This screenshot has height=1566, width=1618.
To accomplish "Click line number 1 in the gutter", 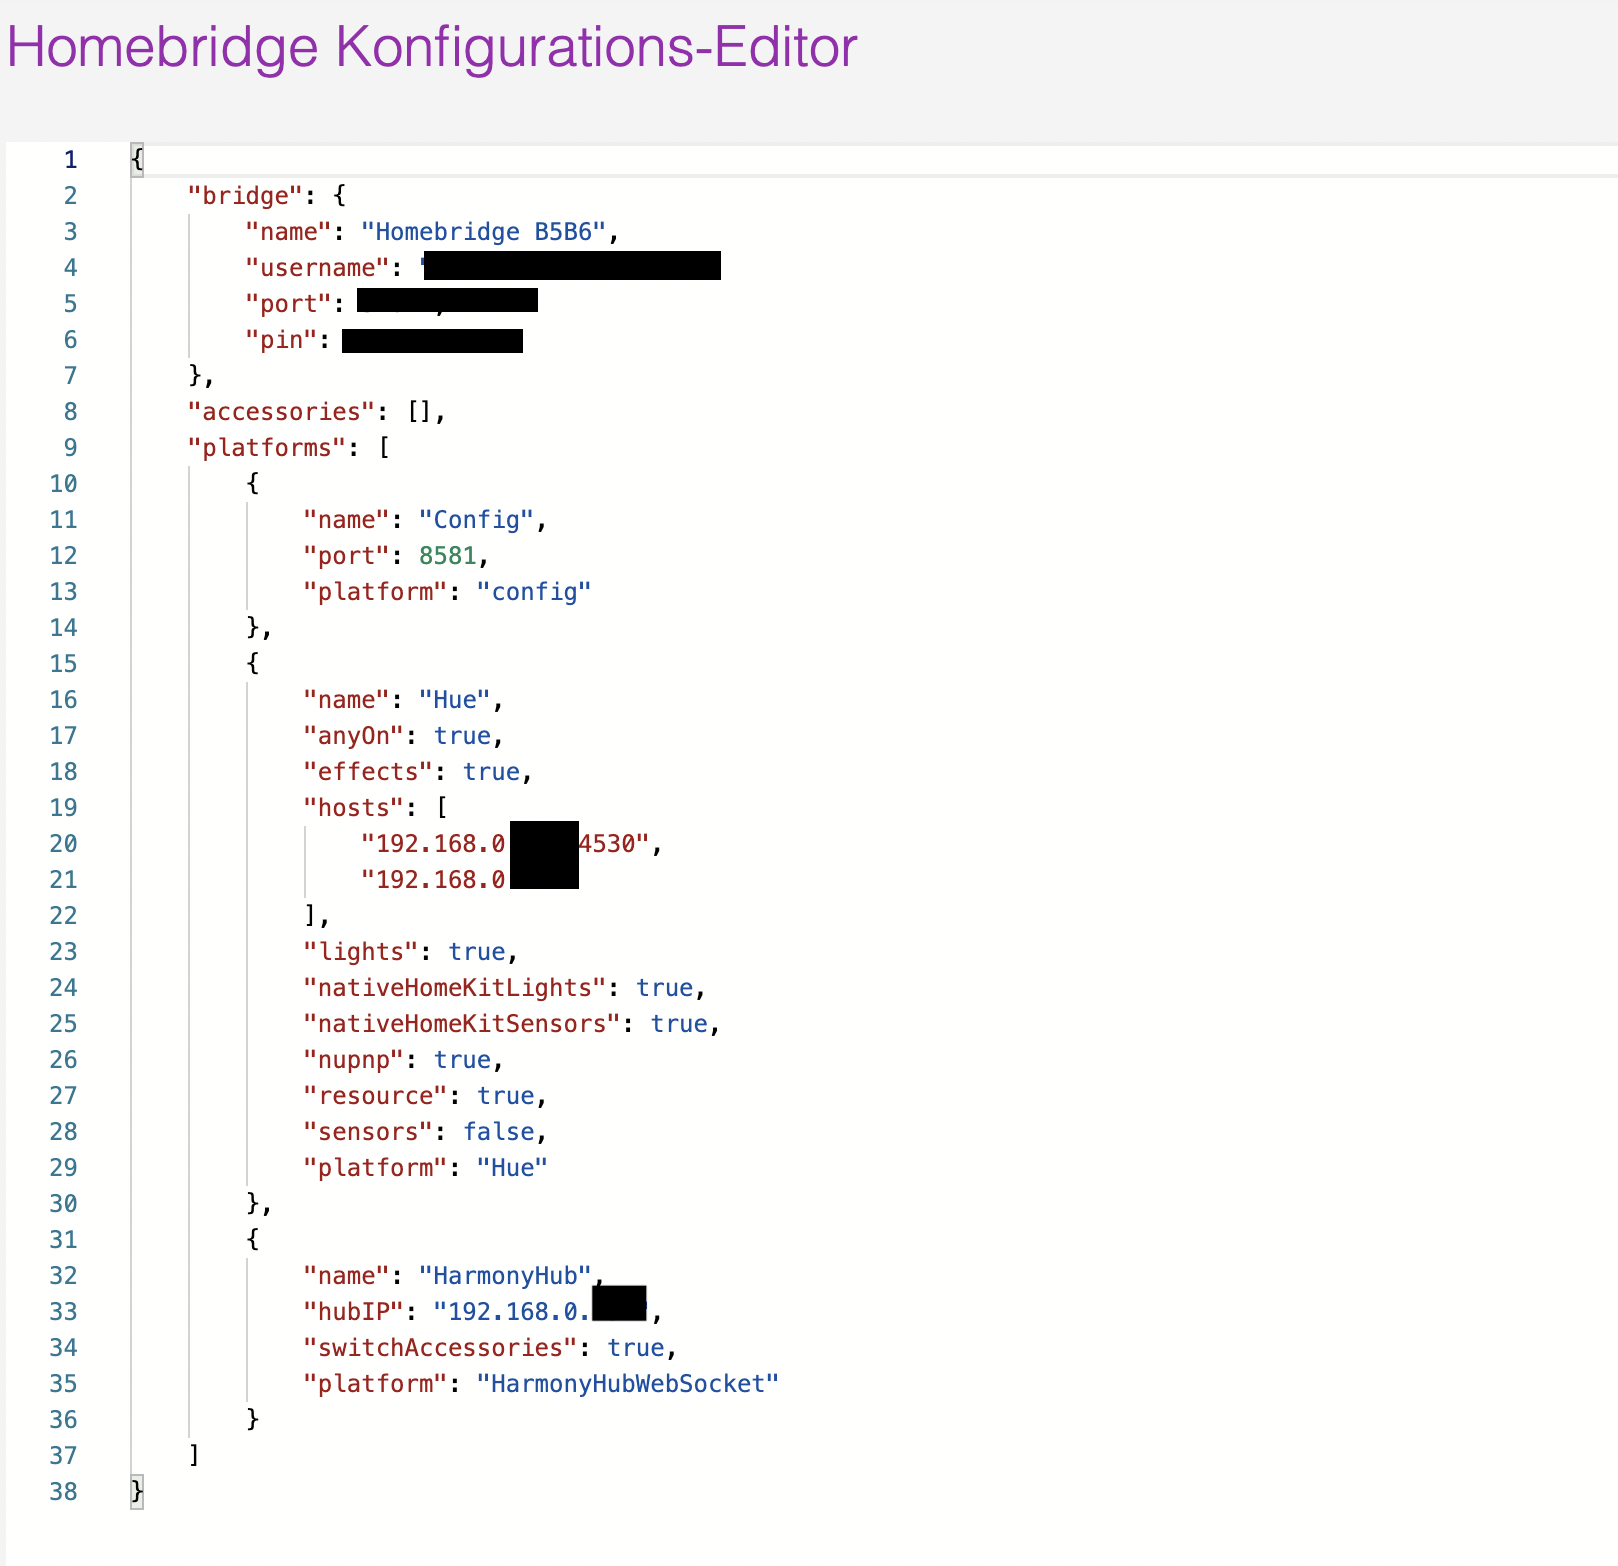I will 70,160.
